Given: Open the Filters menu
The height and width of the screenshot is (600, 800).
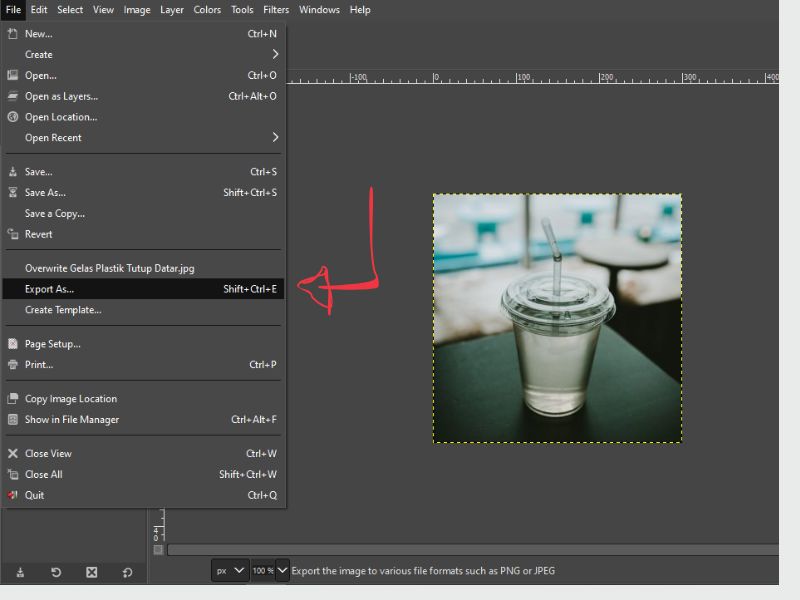Looking at the screenshot, I should pos(276,10).
